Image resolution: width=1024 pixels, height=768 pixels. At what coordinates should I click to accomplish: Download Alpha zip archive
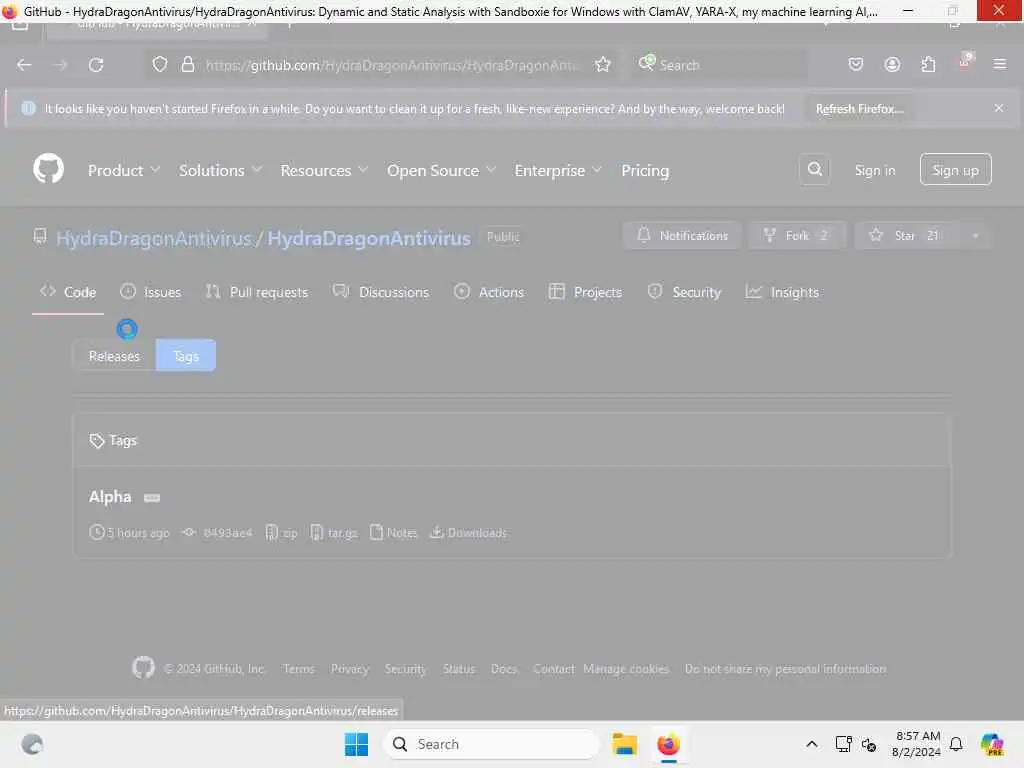[281, 533]
